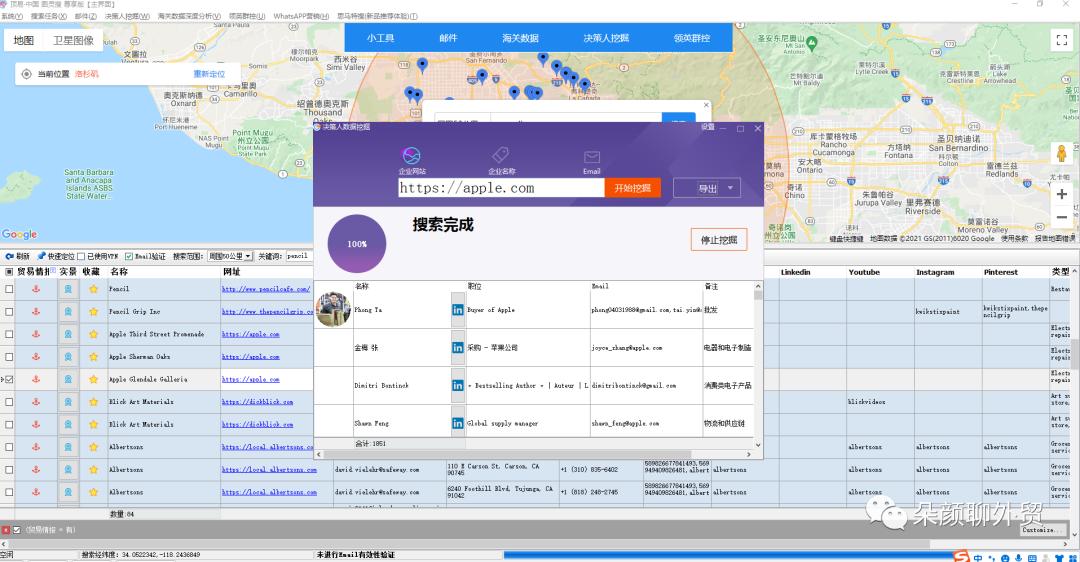
Task: Check Apple Third Street Promenade checkbox
Action: click(x=9, y=335)
